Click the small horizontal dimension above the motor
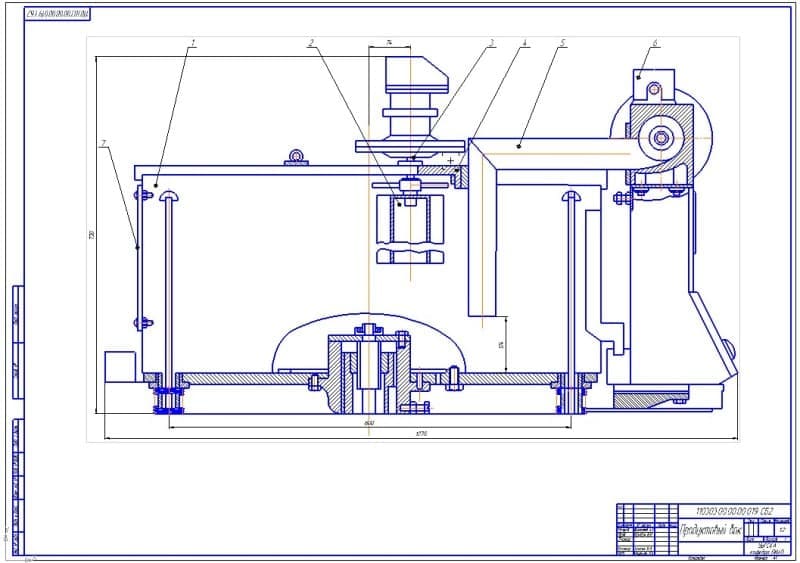Viewport: 800px width, 563px height. [389, 43]
